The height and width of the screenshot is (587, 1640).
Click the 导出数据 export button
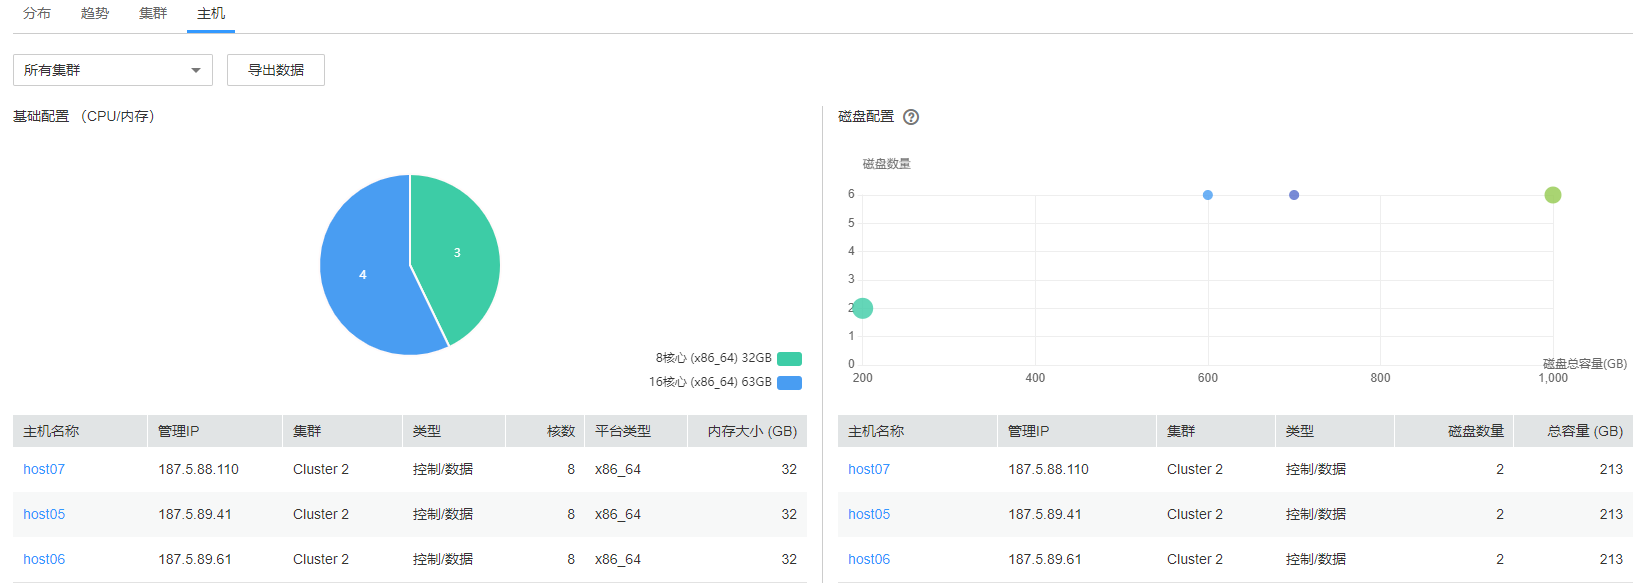tap(275, 70)
